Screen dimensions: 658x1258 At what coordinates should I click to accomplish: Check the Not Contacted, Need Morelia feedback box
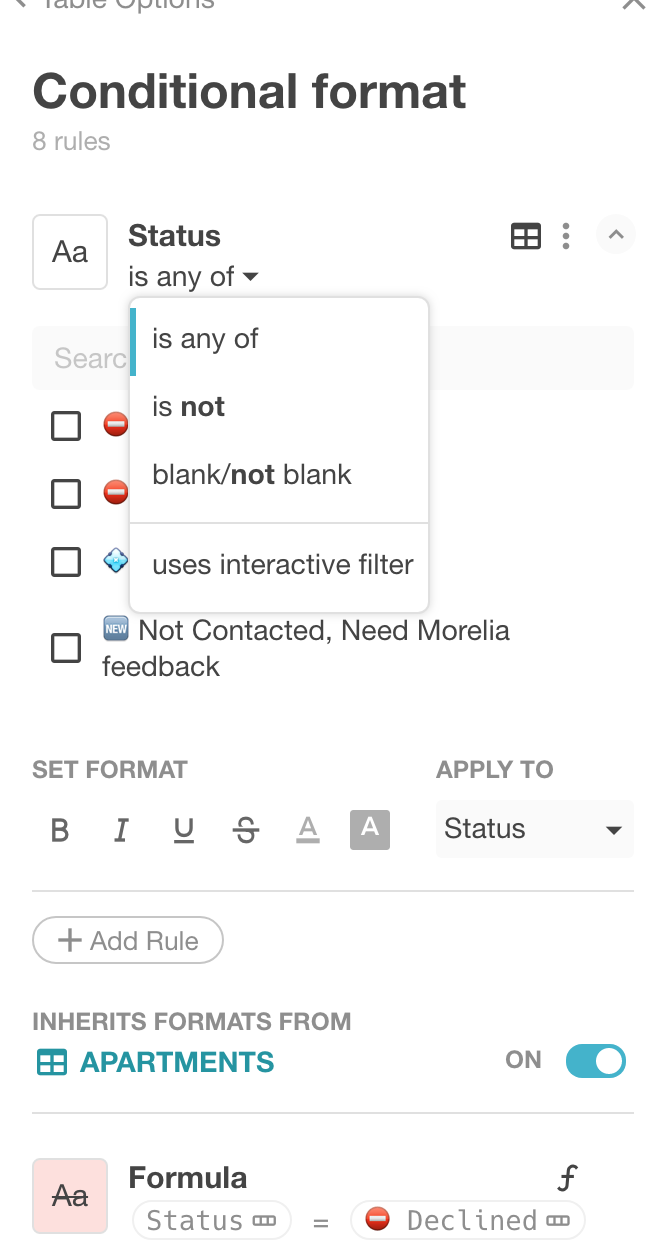(66, 648)
